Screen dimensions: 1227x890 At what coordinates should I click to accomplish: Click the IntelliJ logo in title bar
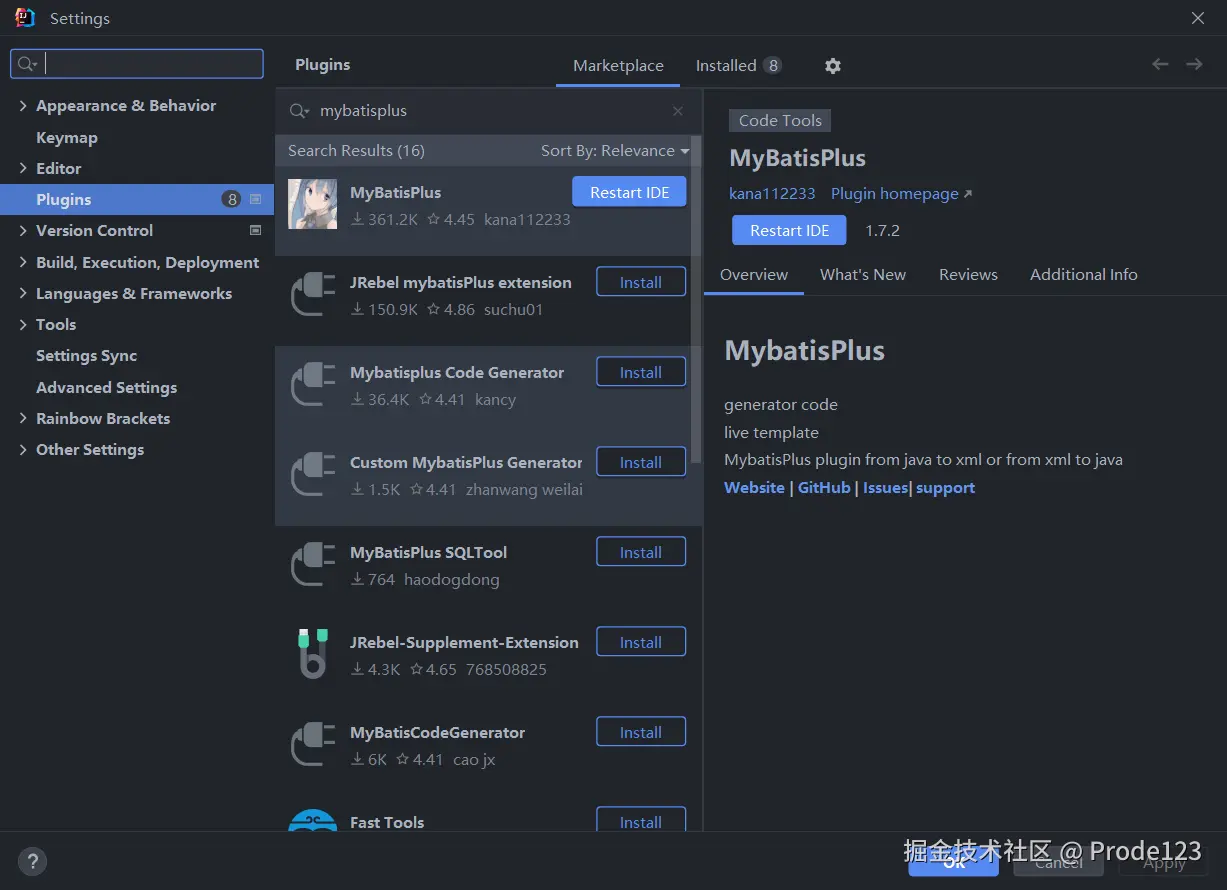(25, 17)
